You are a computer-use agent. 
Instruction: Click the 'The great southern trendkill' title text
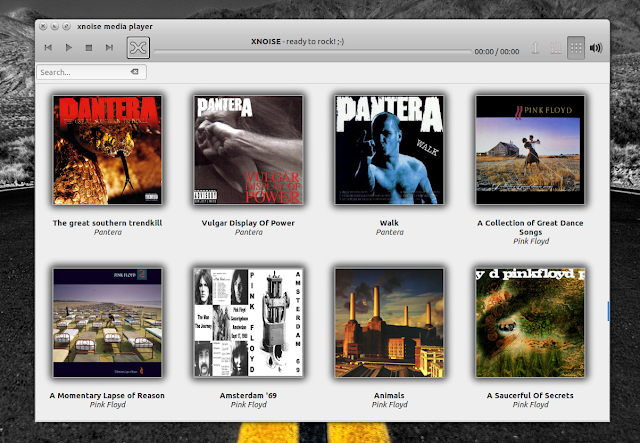click(107, 223)
